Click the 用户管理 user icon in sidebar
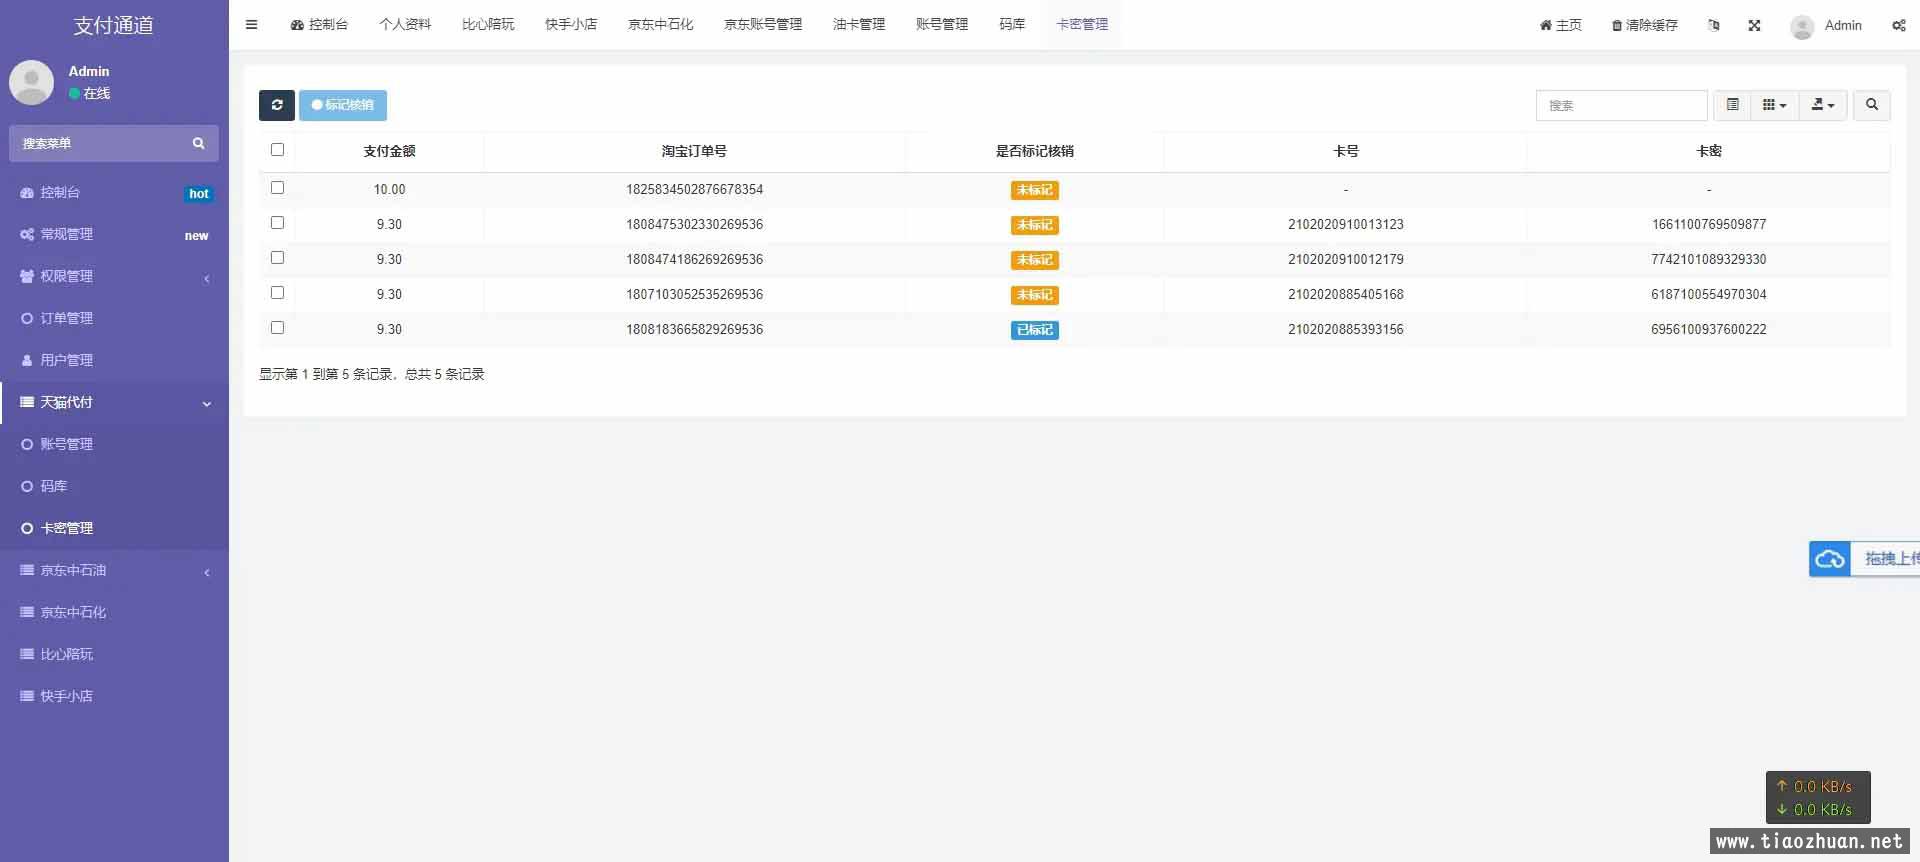The height and width of the screenshot is (862, 1920). tap(27, 360)
